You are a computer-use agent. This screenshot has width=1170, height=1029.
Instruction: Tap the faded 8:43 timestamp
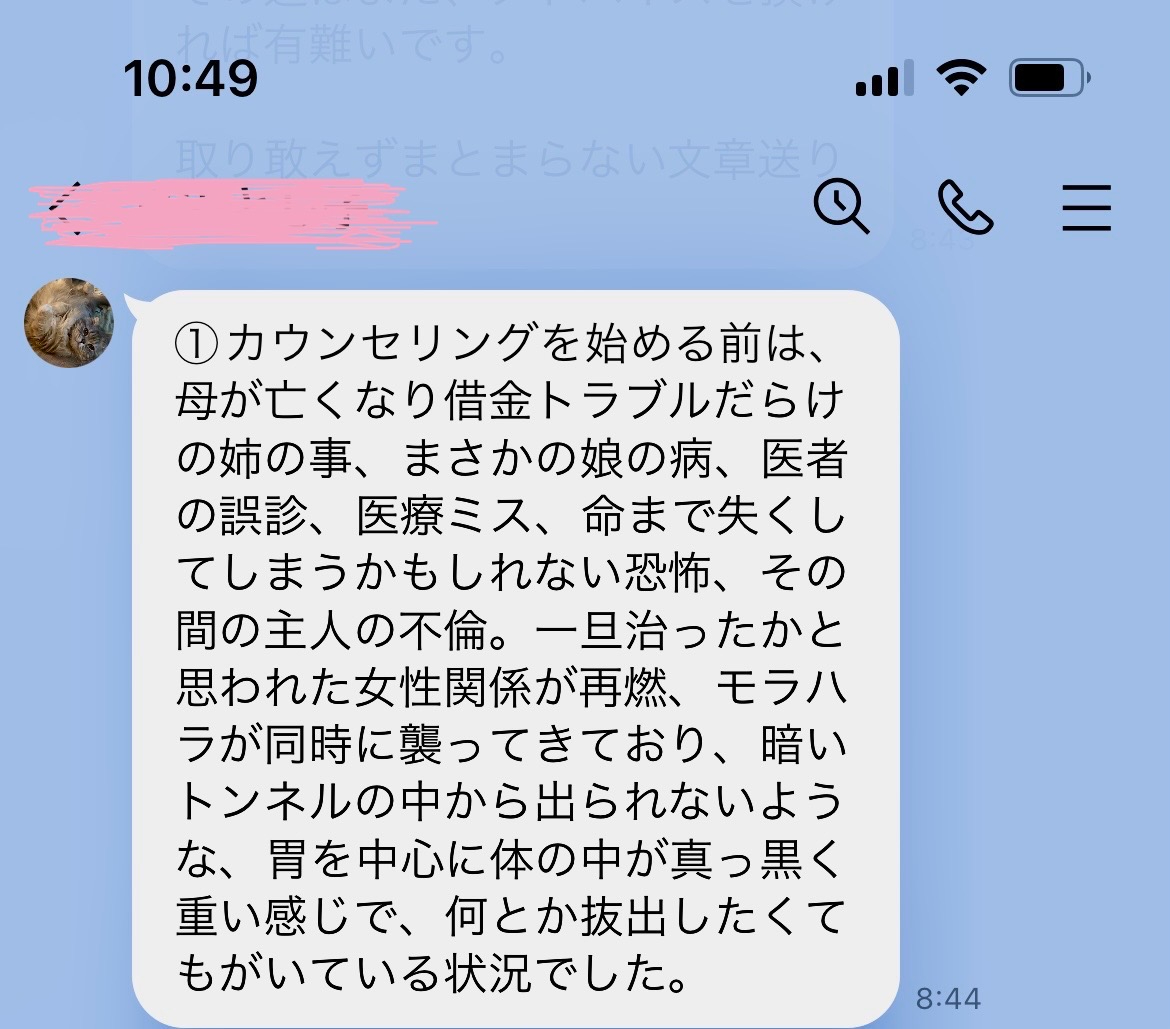click(942, 240)
